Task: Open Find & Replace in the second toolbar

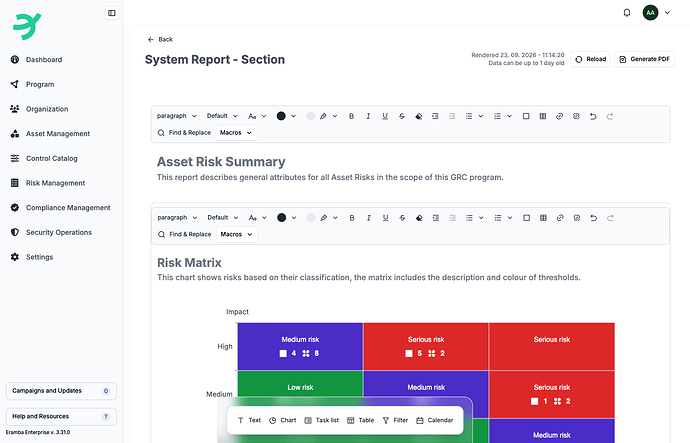Action: (x=185, y=234)
